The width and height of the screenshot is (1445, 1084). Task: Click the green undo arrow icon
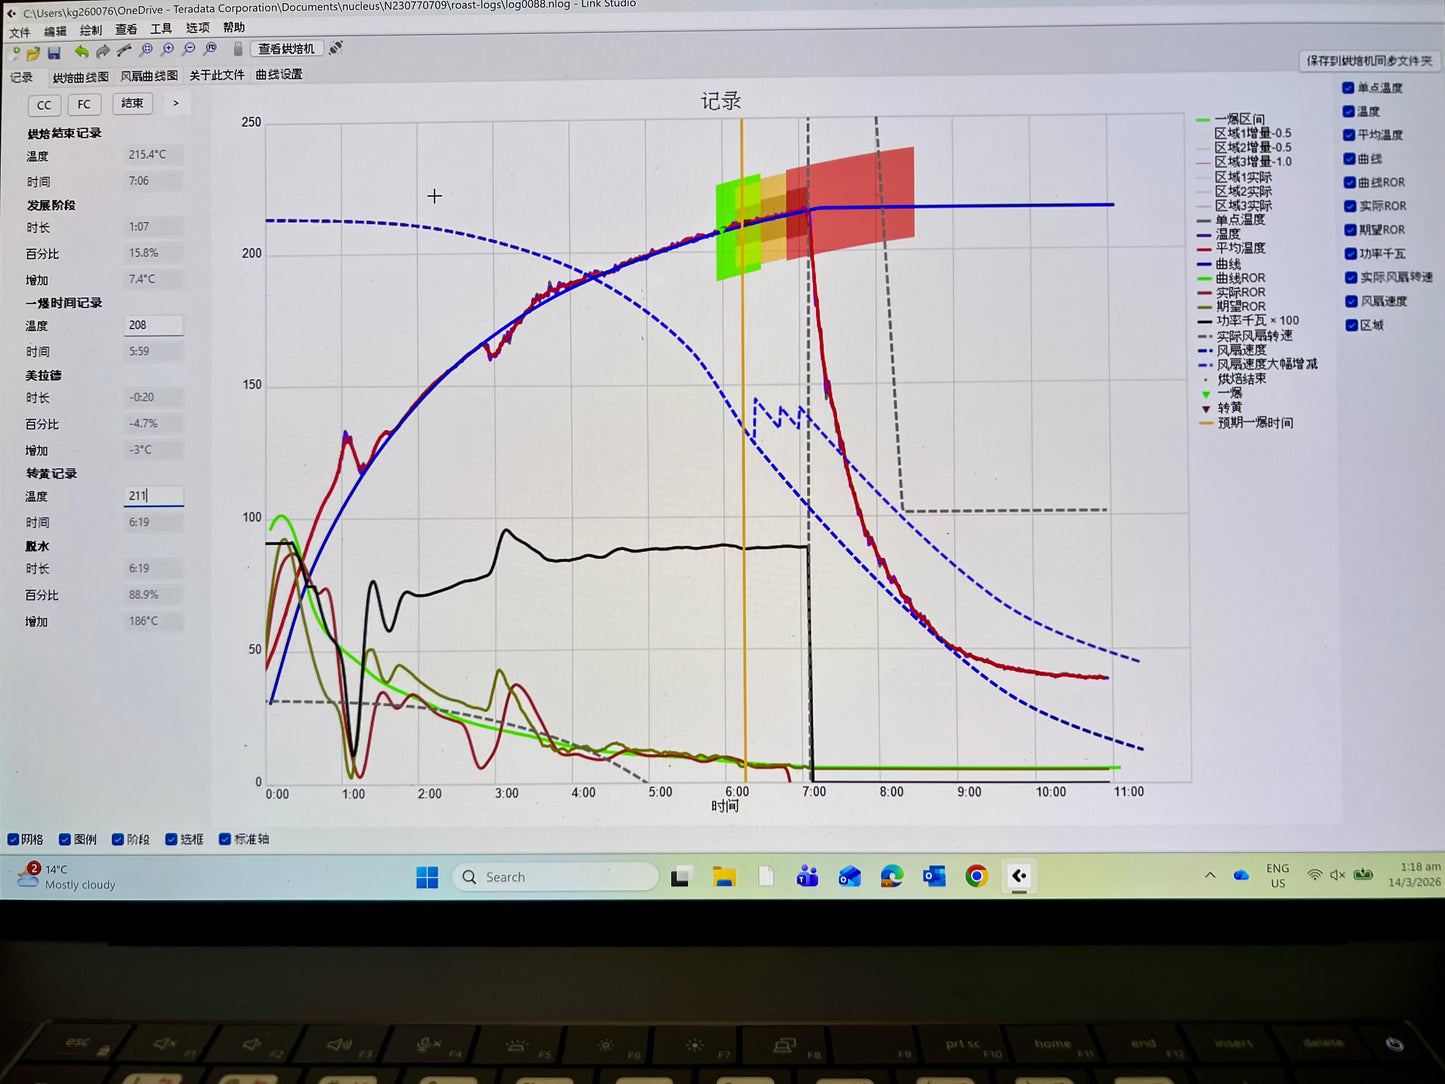click(81, 51)
